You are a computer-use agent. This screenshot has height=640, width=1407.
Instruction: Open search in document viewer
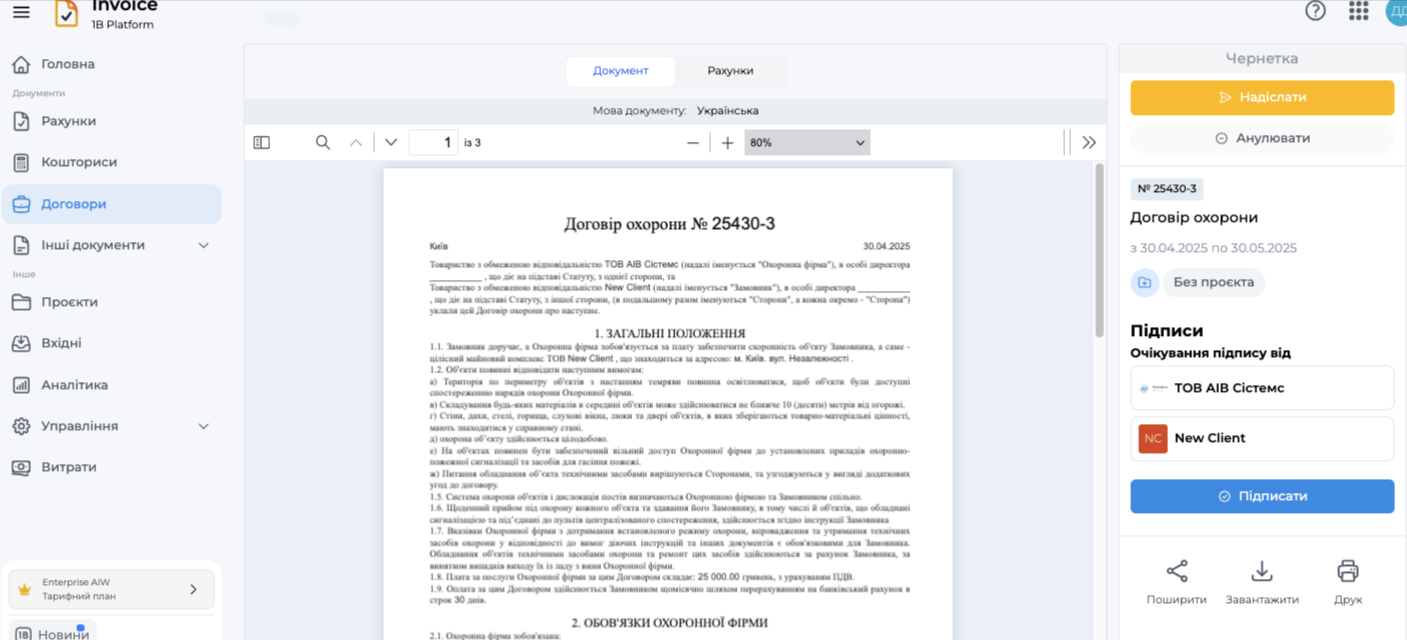pyautogui.click(x=322, y=143)
